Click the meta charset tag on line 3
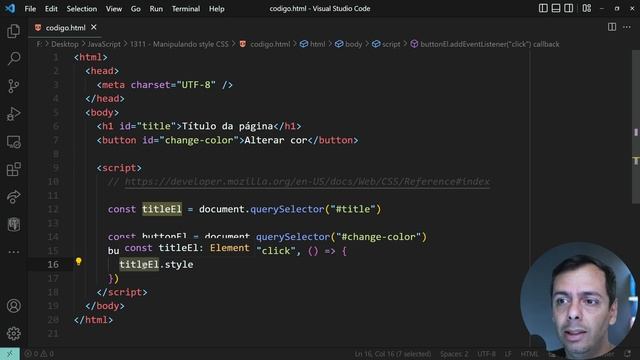The width and height of the screenshot is (640, 360). [x=164, y=84]
